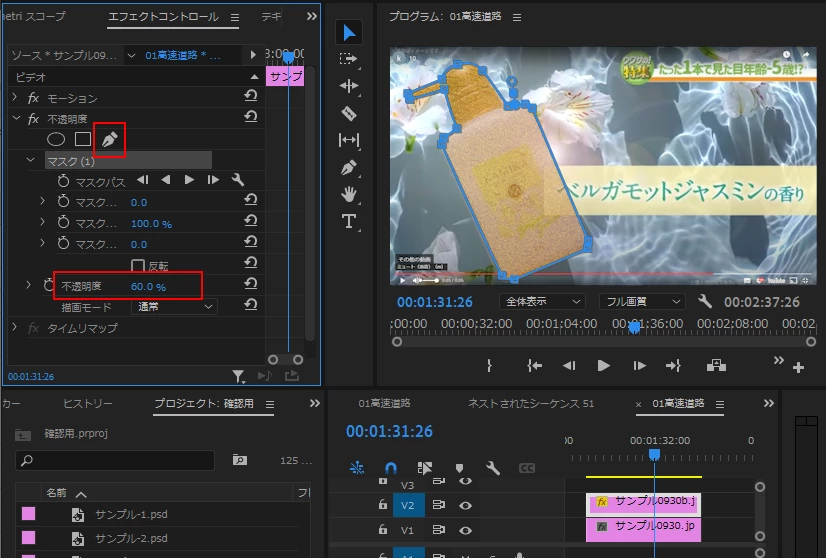Image resolution: width=826 pixels, height=558 pixels.
Task: Select the Type tool
Action: [349, 221]
